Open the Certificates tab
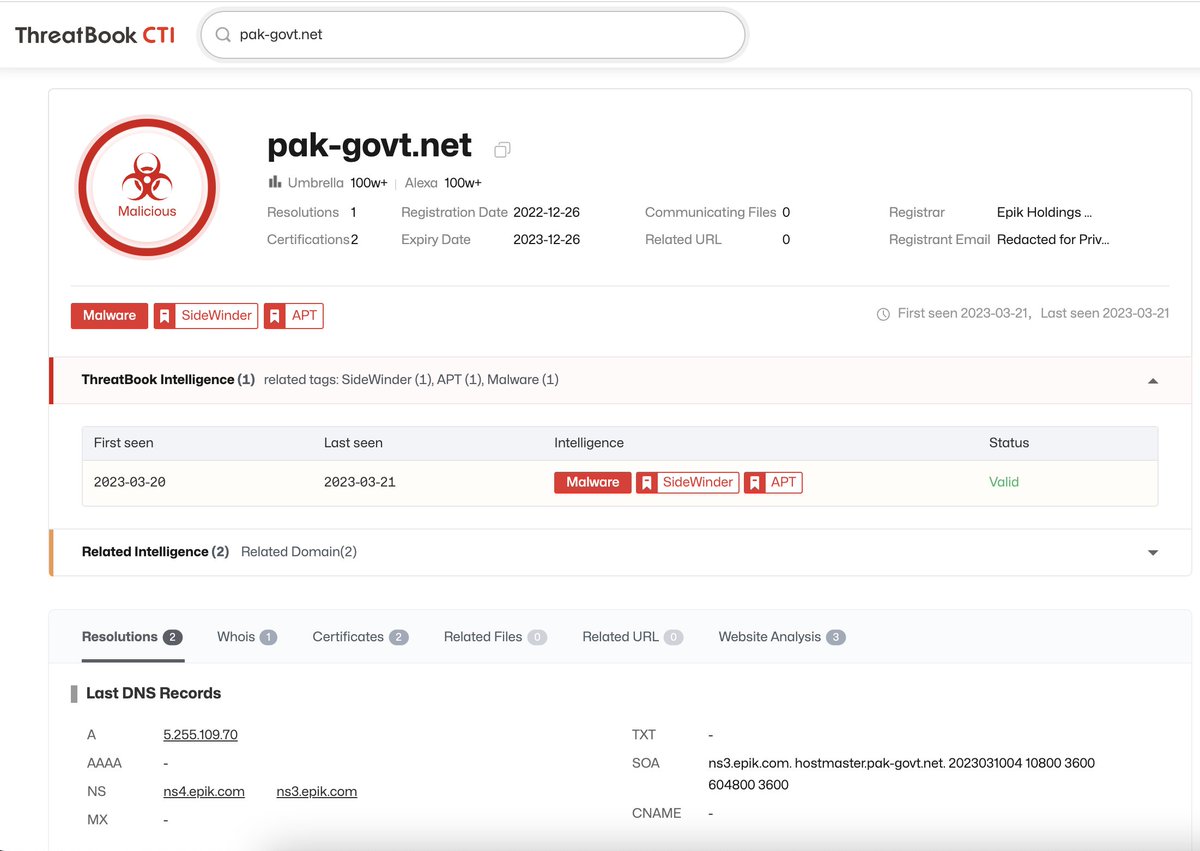Viewport: 1200px width, 851px height. tap(348, 636)
